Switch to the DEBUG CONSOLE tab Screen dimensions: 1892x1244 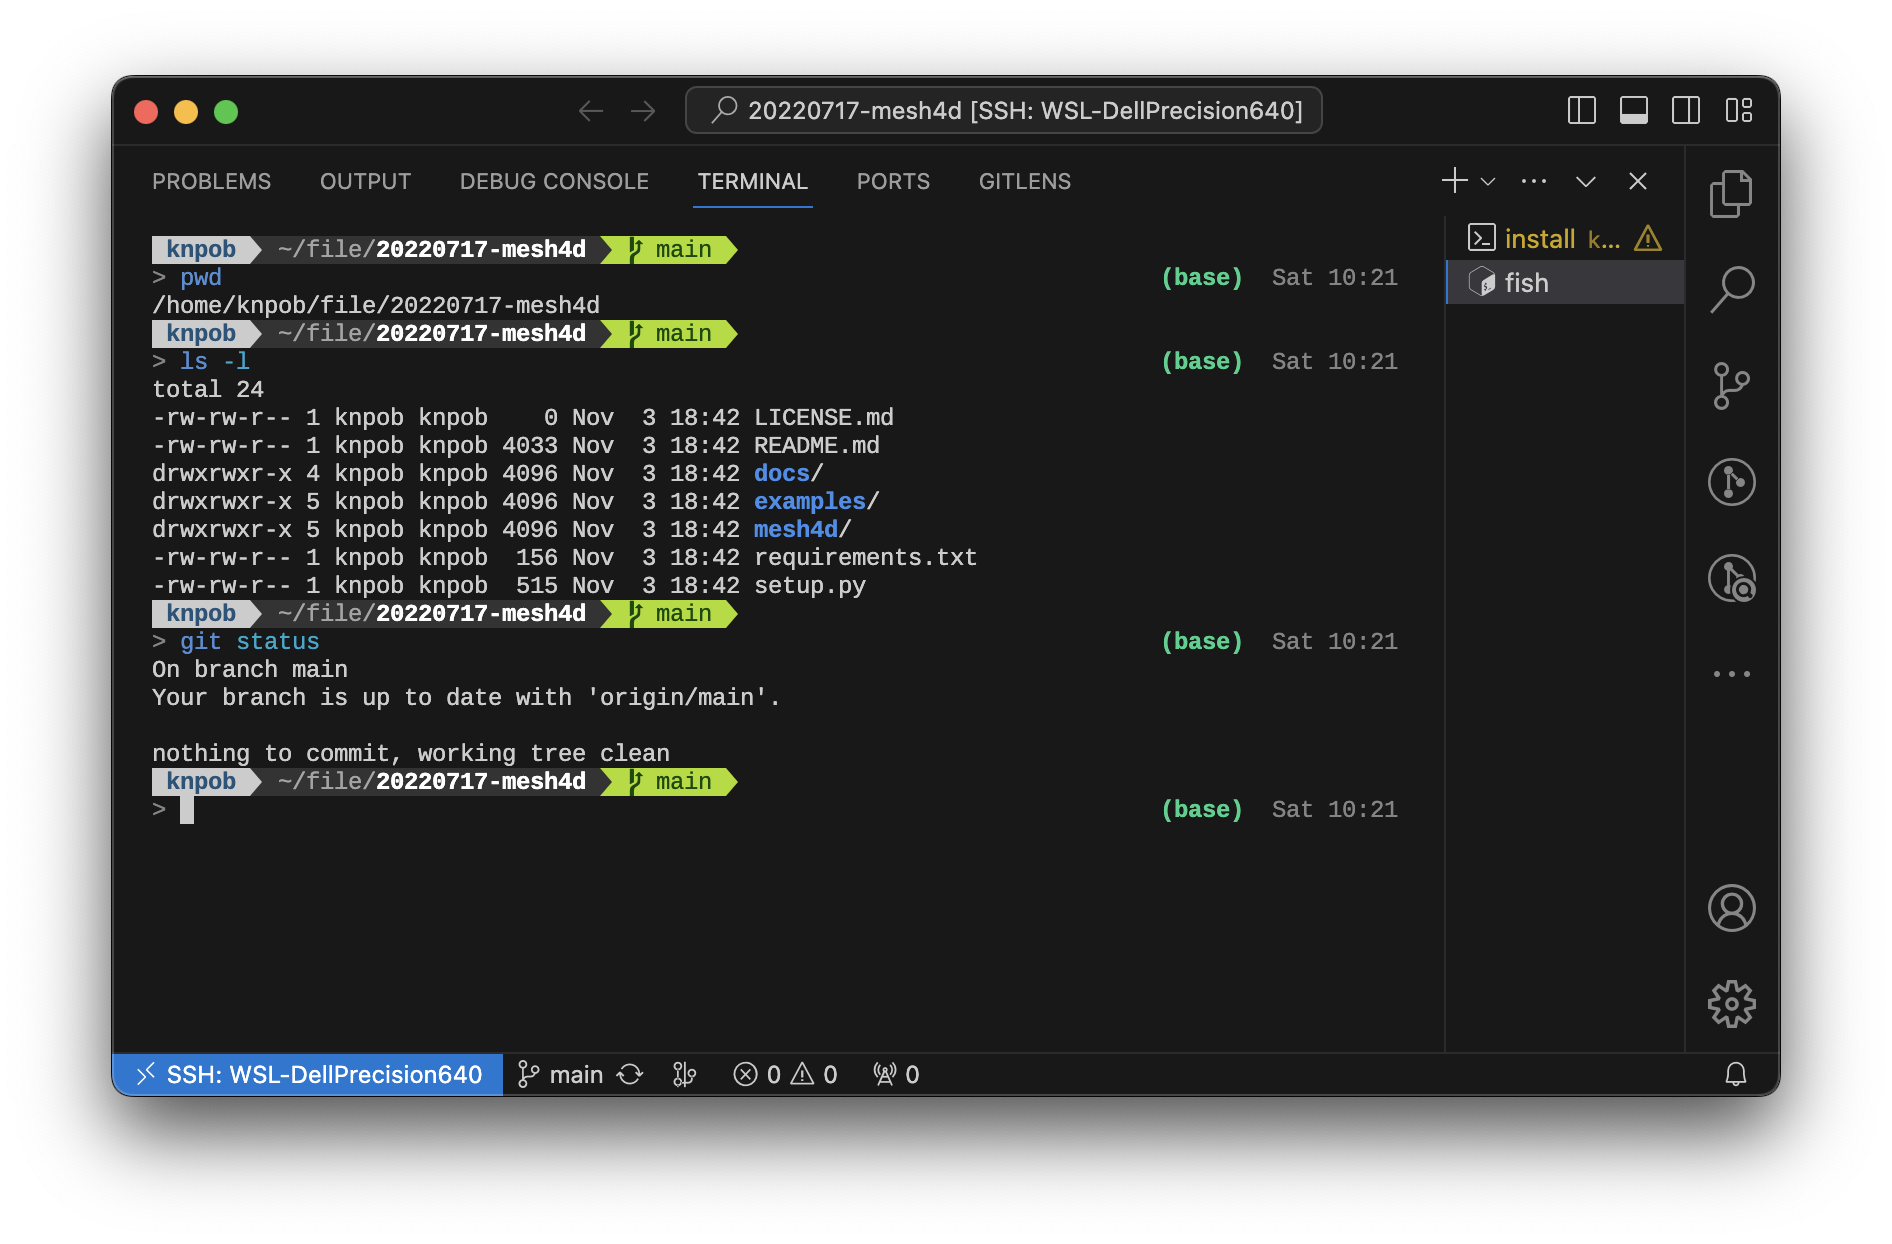[554, 182]
